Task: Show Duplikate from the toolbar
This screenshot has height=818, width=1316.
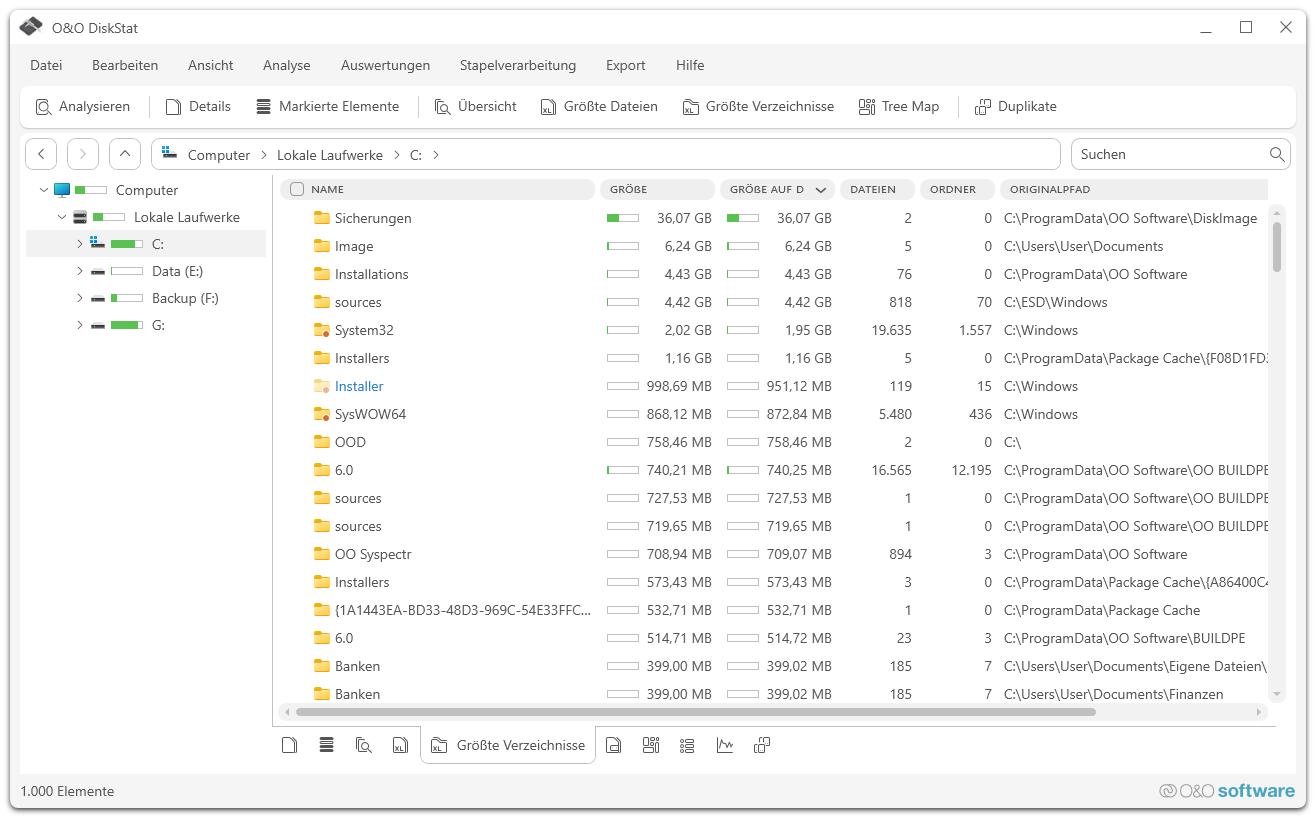Action: click(x=1016, y=107)
